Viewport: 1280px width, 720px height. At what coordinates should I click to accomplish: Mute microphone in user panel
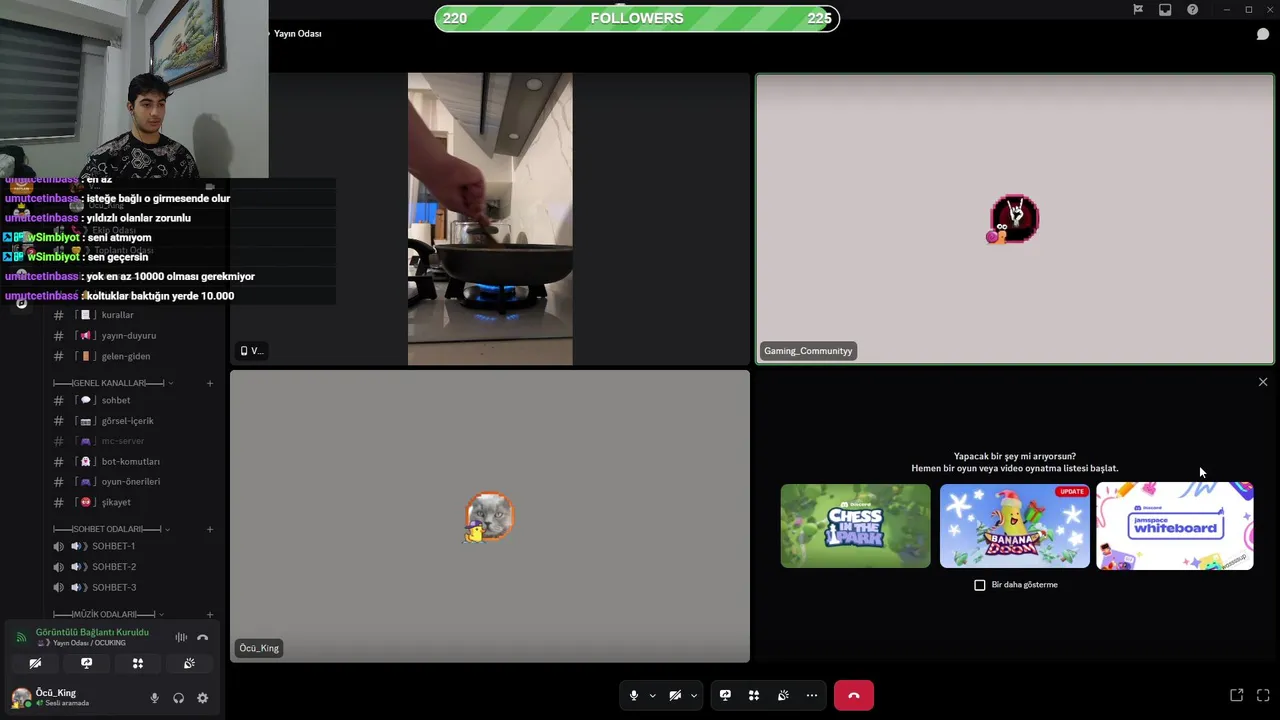pyautogui.click(x=154, y=698)
